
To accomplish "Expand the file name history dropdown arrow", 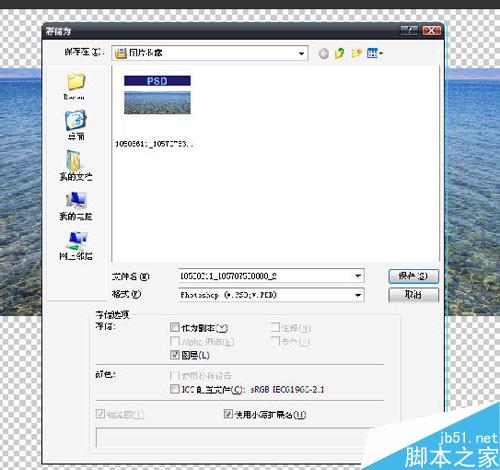I will click(x=358, y=276).
